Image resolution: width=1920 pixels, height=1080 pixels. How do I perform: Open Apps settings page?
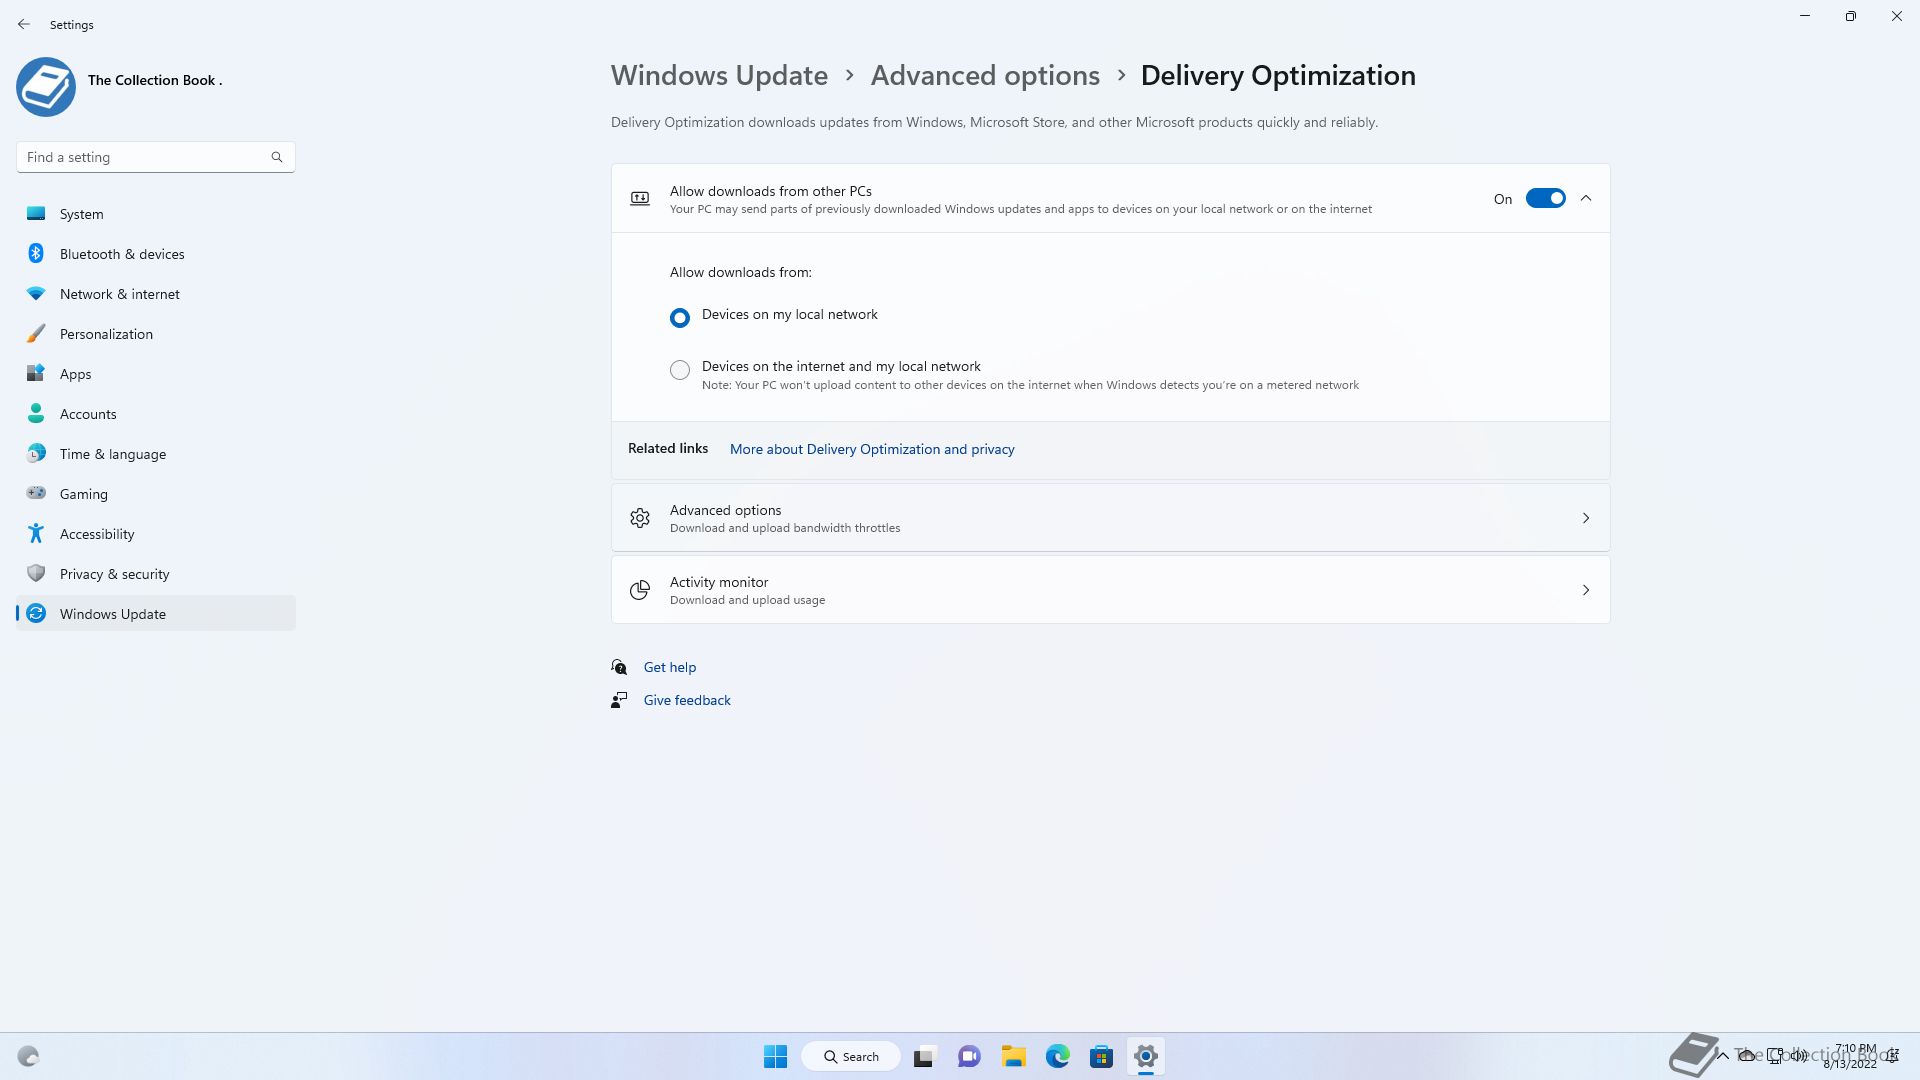tap(156, 374)
